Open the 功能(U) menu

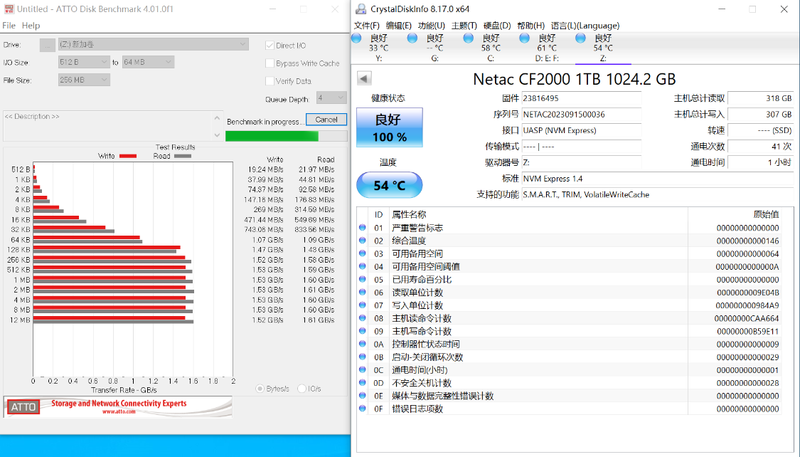point(431,26)
